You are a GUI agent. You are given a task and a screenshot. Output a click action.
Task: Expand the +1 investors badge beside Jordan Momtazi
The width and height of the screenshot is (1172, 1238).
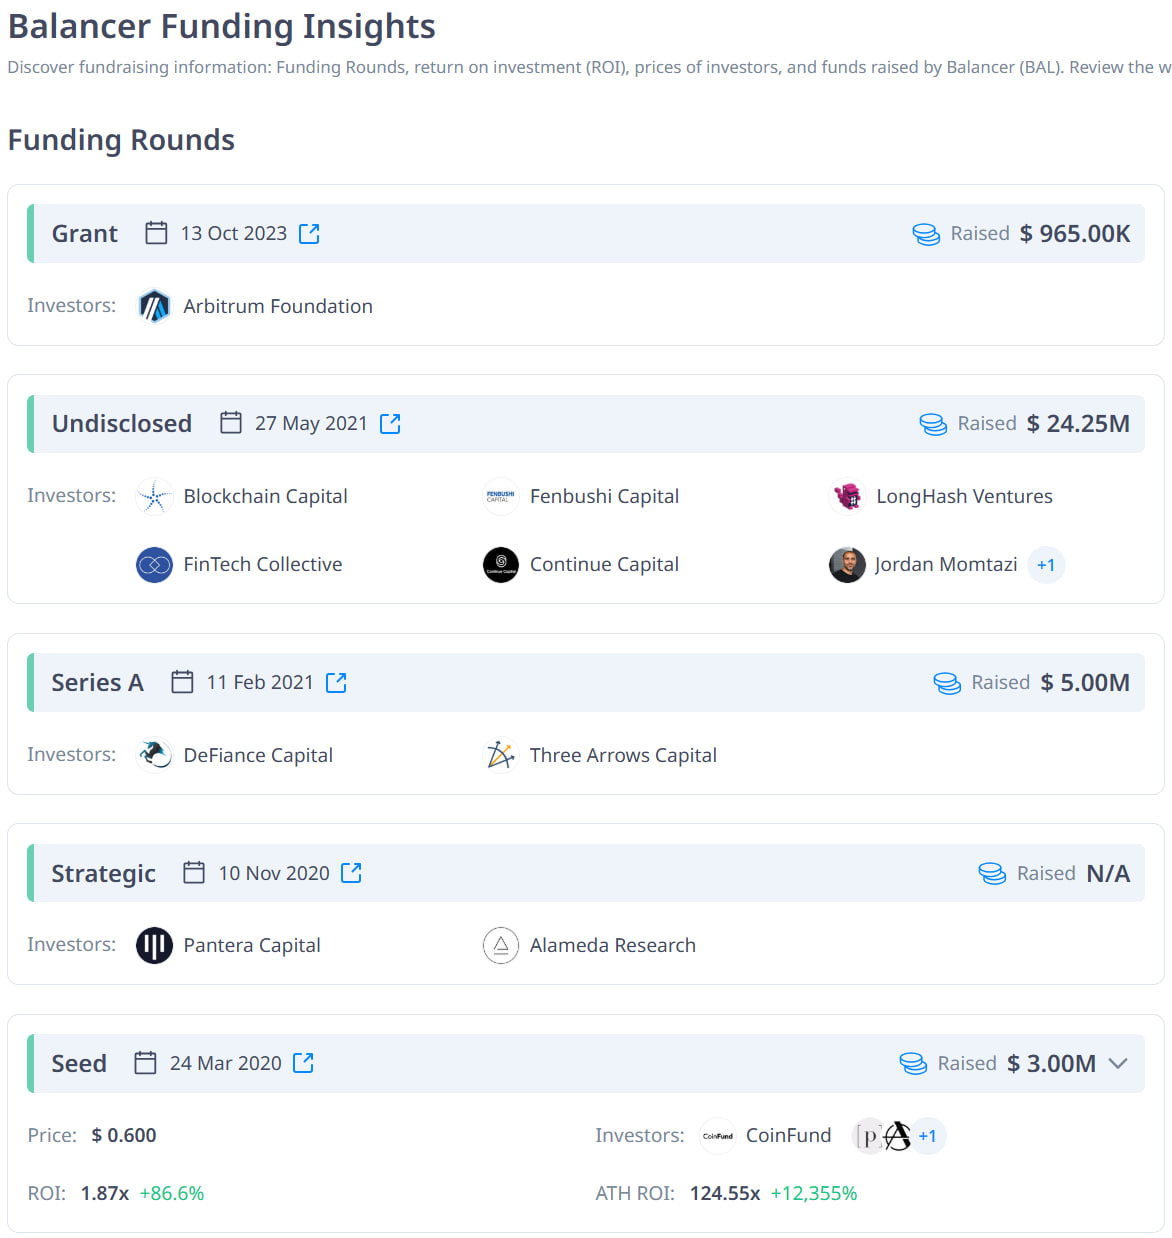pyautogui.click(x=1046, y=565)
